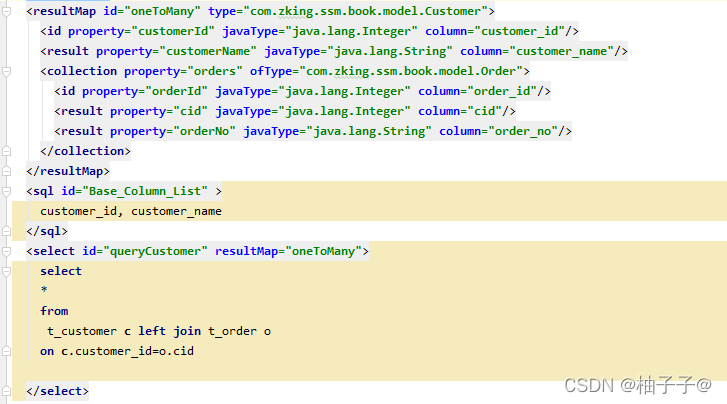
Task: Click the "c.customer_id=o.cid" join condition
Action: pyautogui.click(x=128, y=351)
